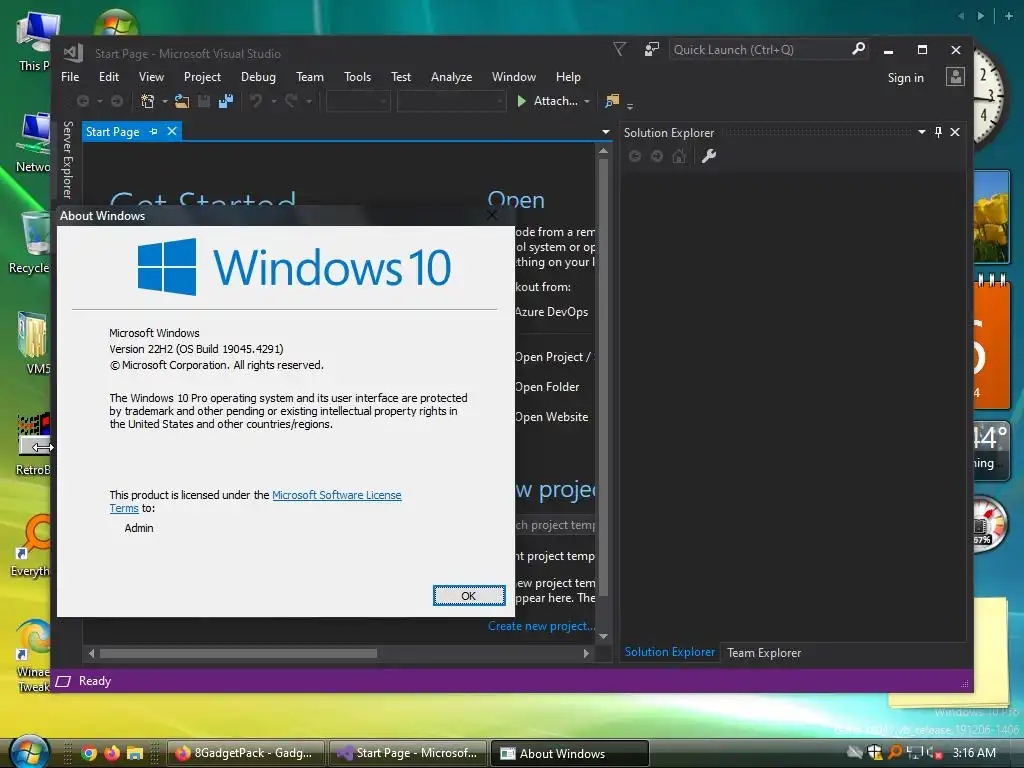Image resolution: width=1024 pixels, height=768 pixels.
Task: Open the File menu
Action: click(x=70, y=76)
